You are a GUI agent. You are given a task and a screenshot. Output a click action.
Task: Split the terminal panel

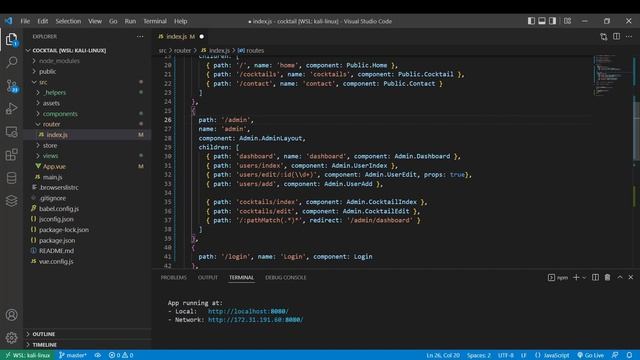coord(596,278)
